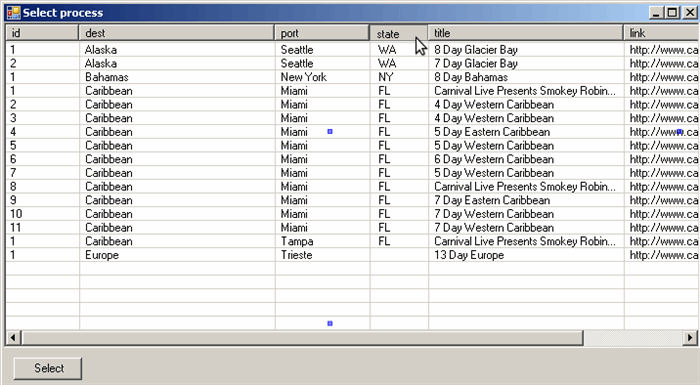Click the Tampa port cell
Image resolution: width=700 pixels, height=385 pixels.
(323, 242)
